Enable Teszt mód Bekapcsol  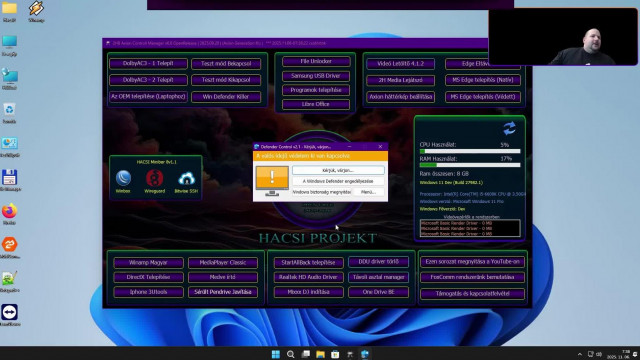pos(226,63)
